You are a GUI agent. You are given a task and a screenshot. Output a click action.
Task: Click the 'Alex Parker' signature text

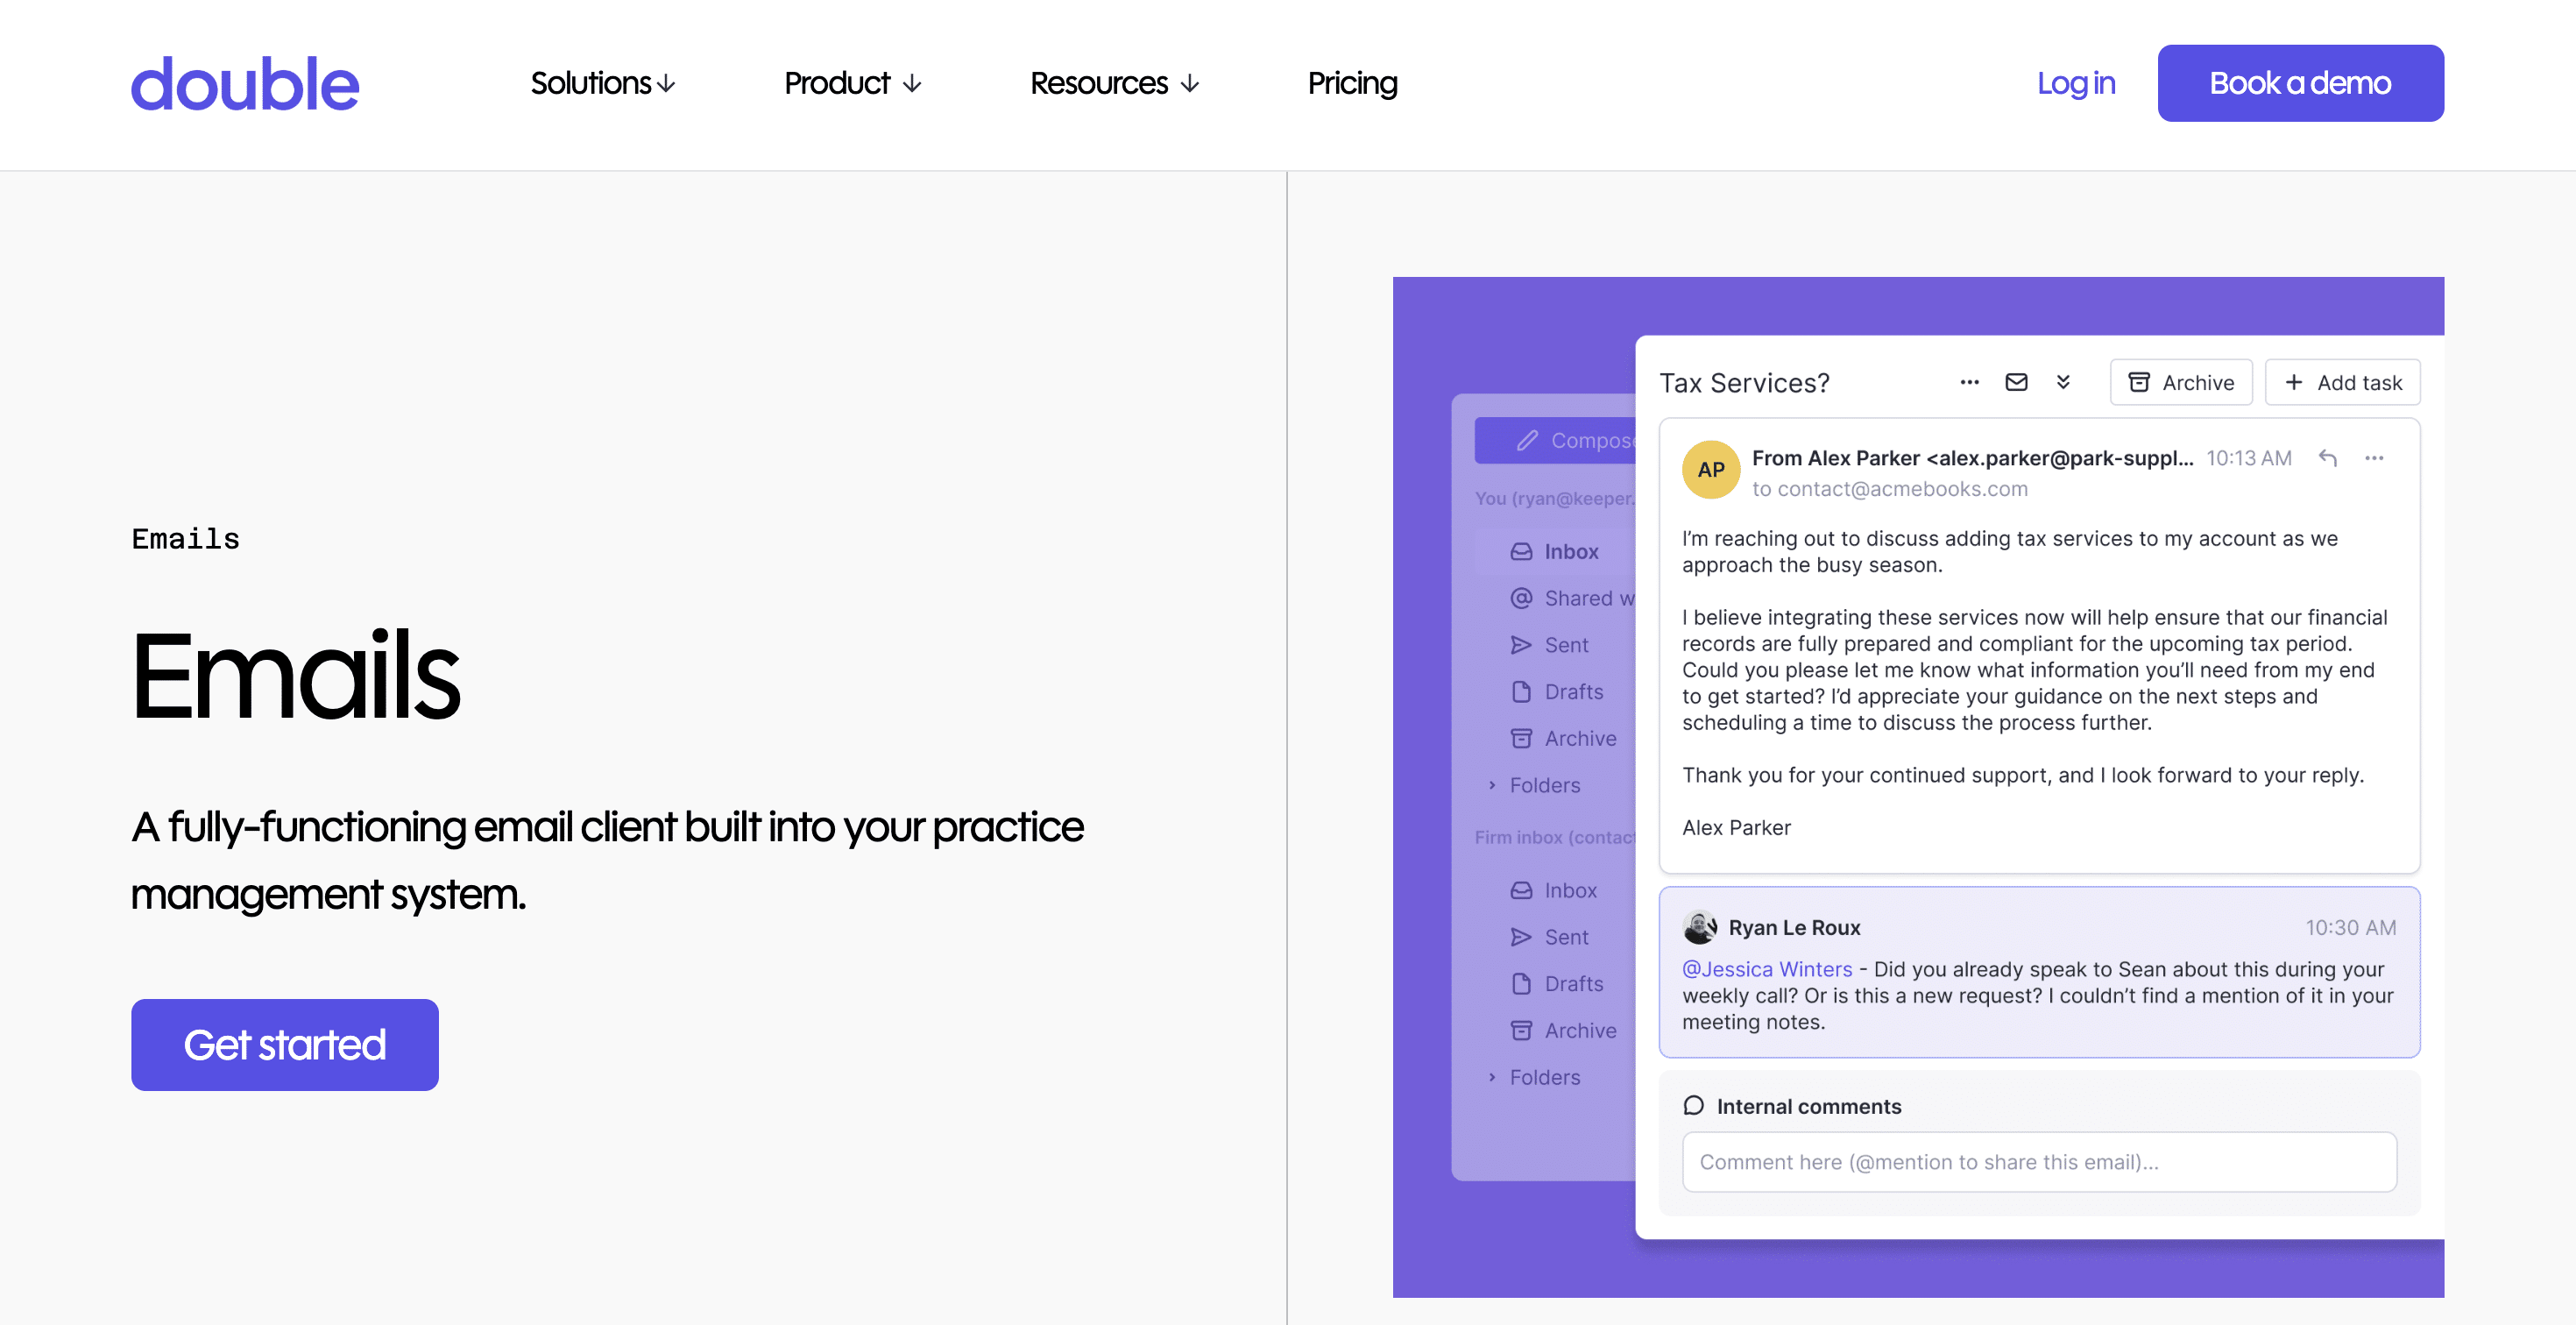click(x=1736, y=827)
